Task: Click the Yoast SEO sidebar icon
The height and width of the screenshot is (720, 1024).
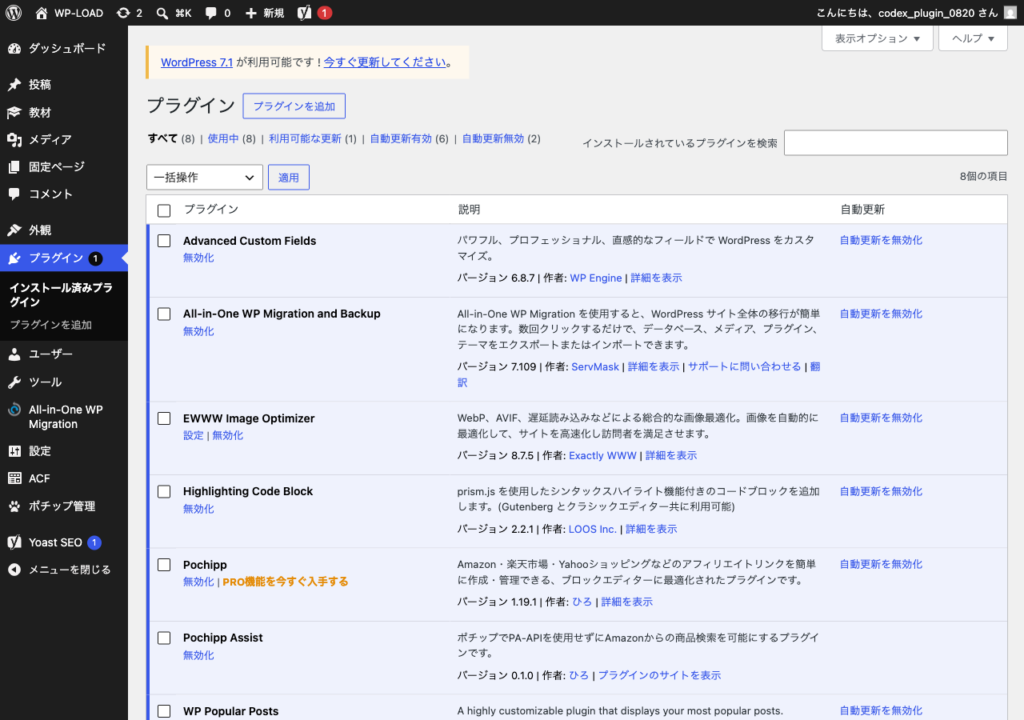Action: [x=14, y=542]
